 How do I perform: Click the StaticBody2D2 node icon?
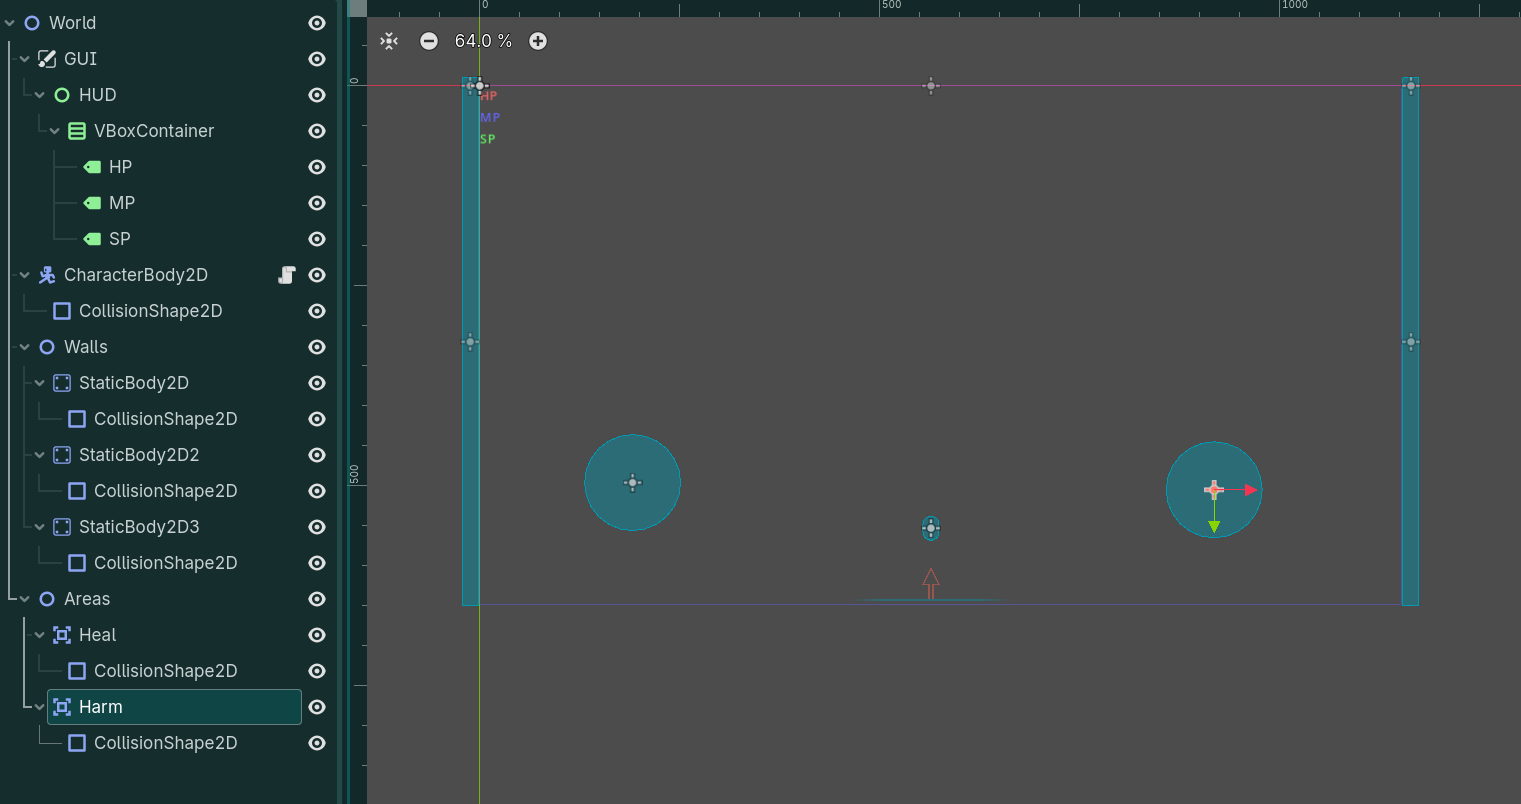click(x=62, y=455)
